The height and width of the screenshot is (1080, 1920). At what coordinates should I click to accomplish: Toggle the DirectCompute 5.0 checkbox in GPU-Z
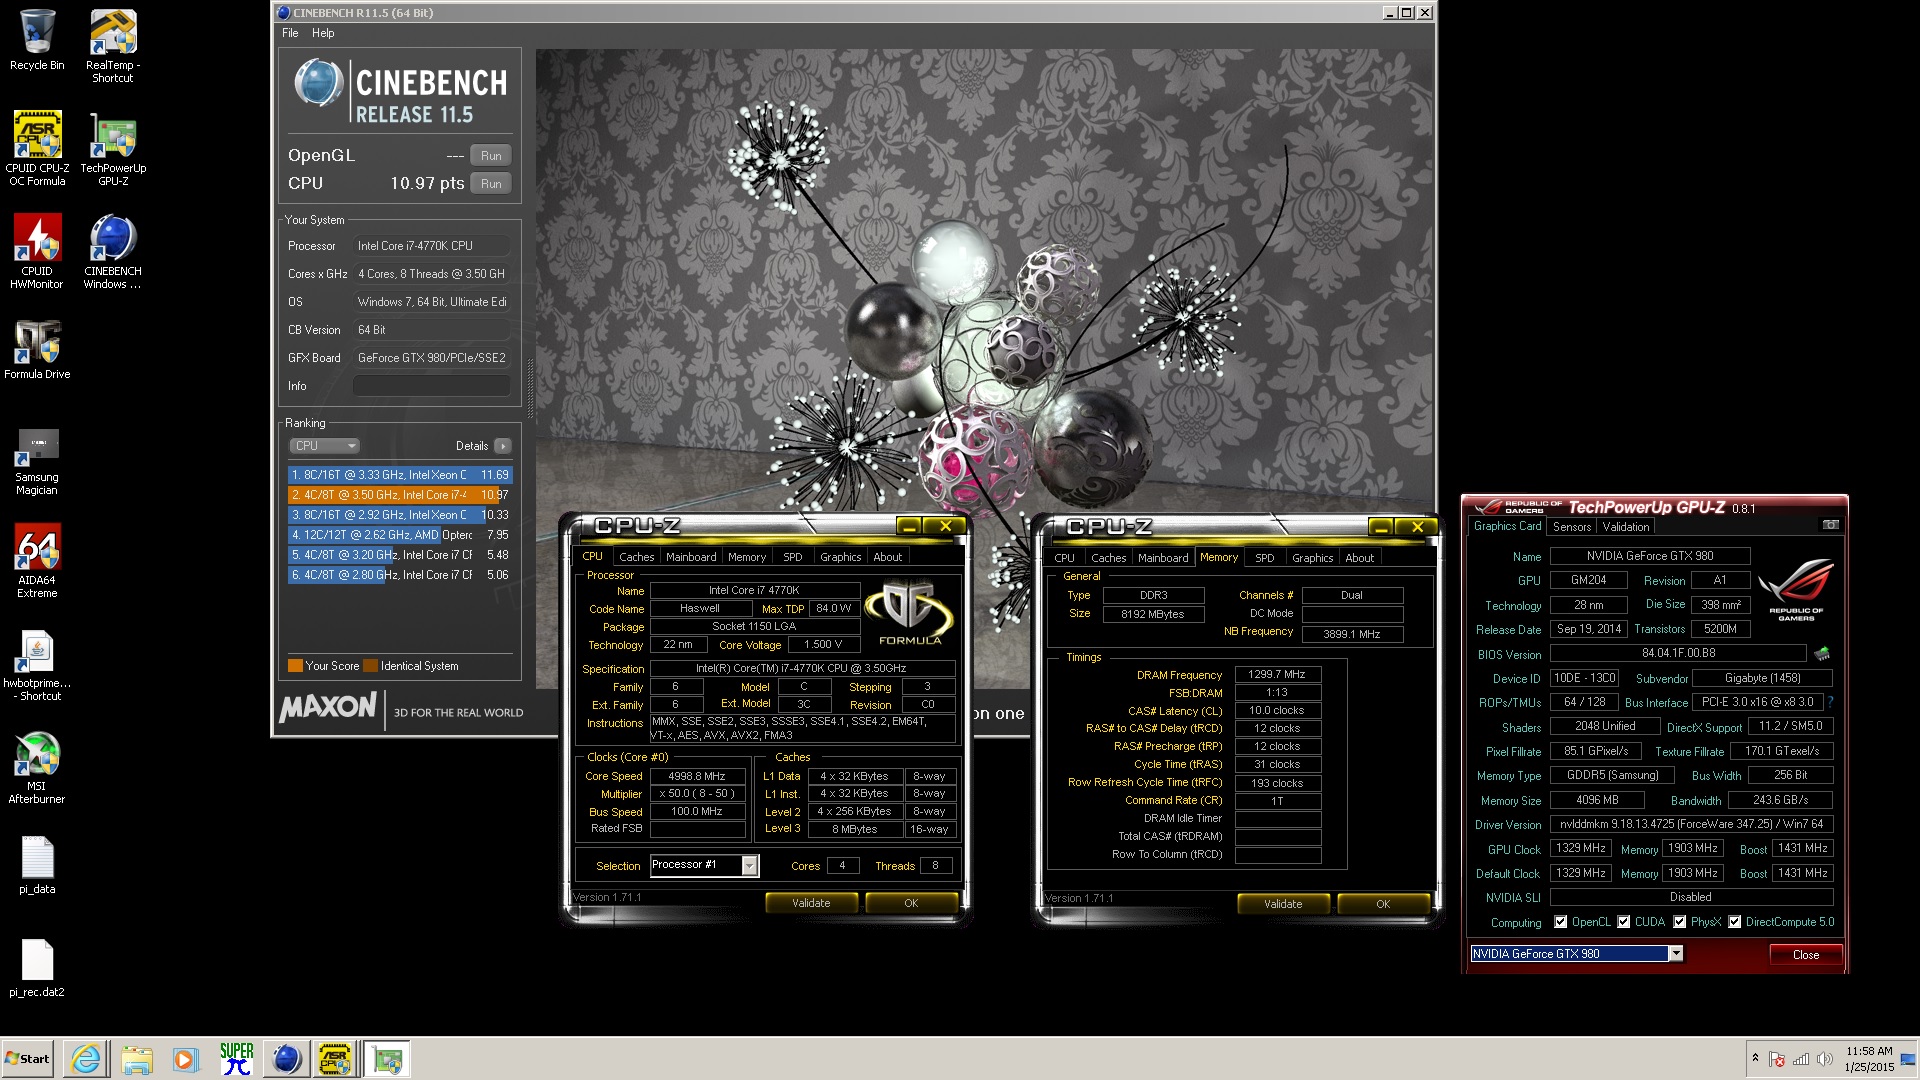pyautogui.click(x=1734, y=922)
